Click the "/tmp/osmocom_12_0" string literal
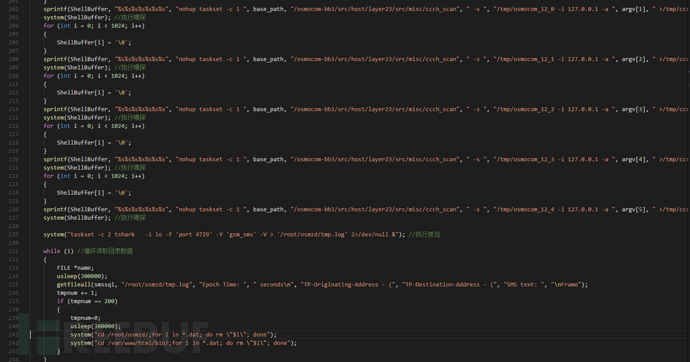 [555, 9]
